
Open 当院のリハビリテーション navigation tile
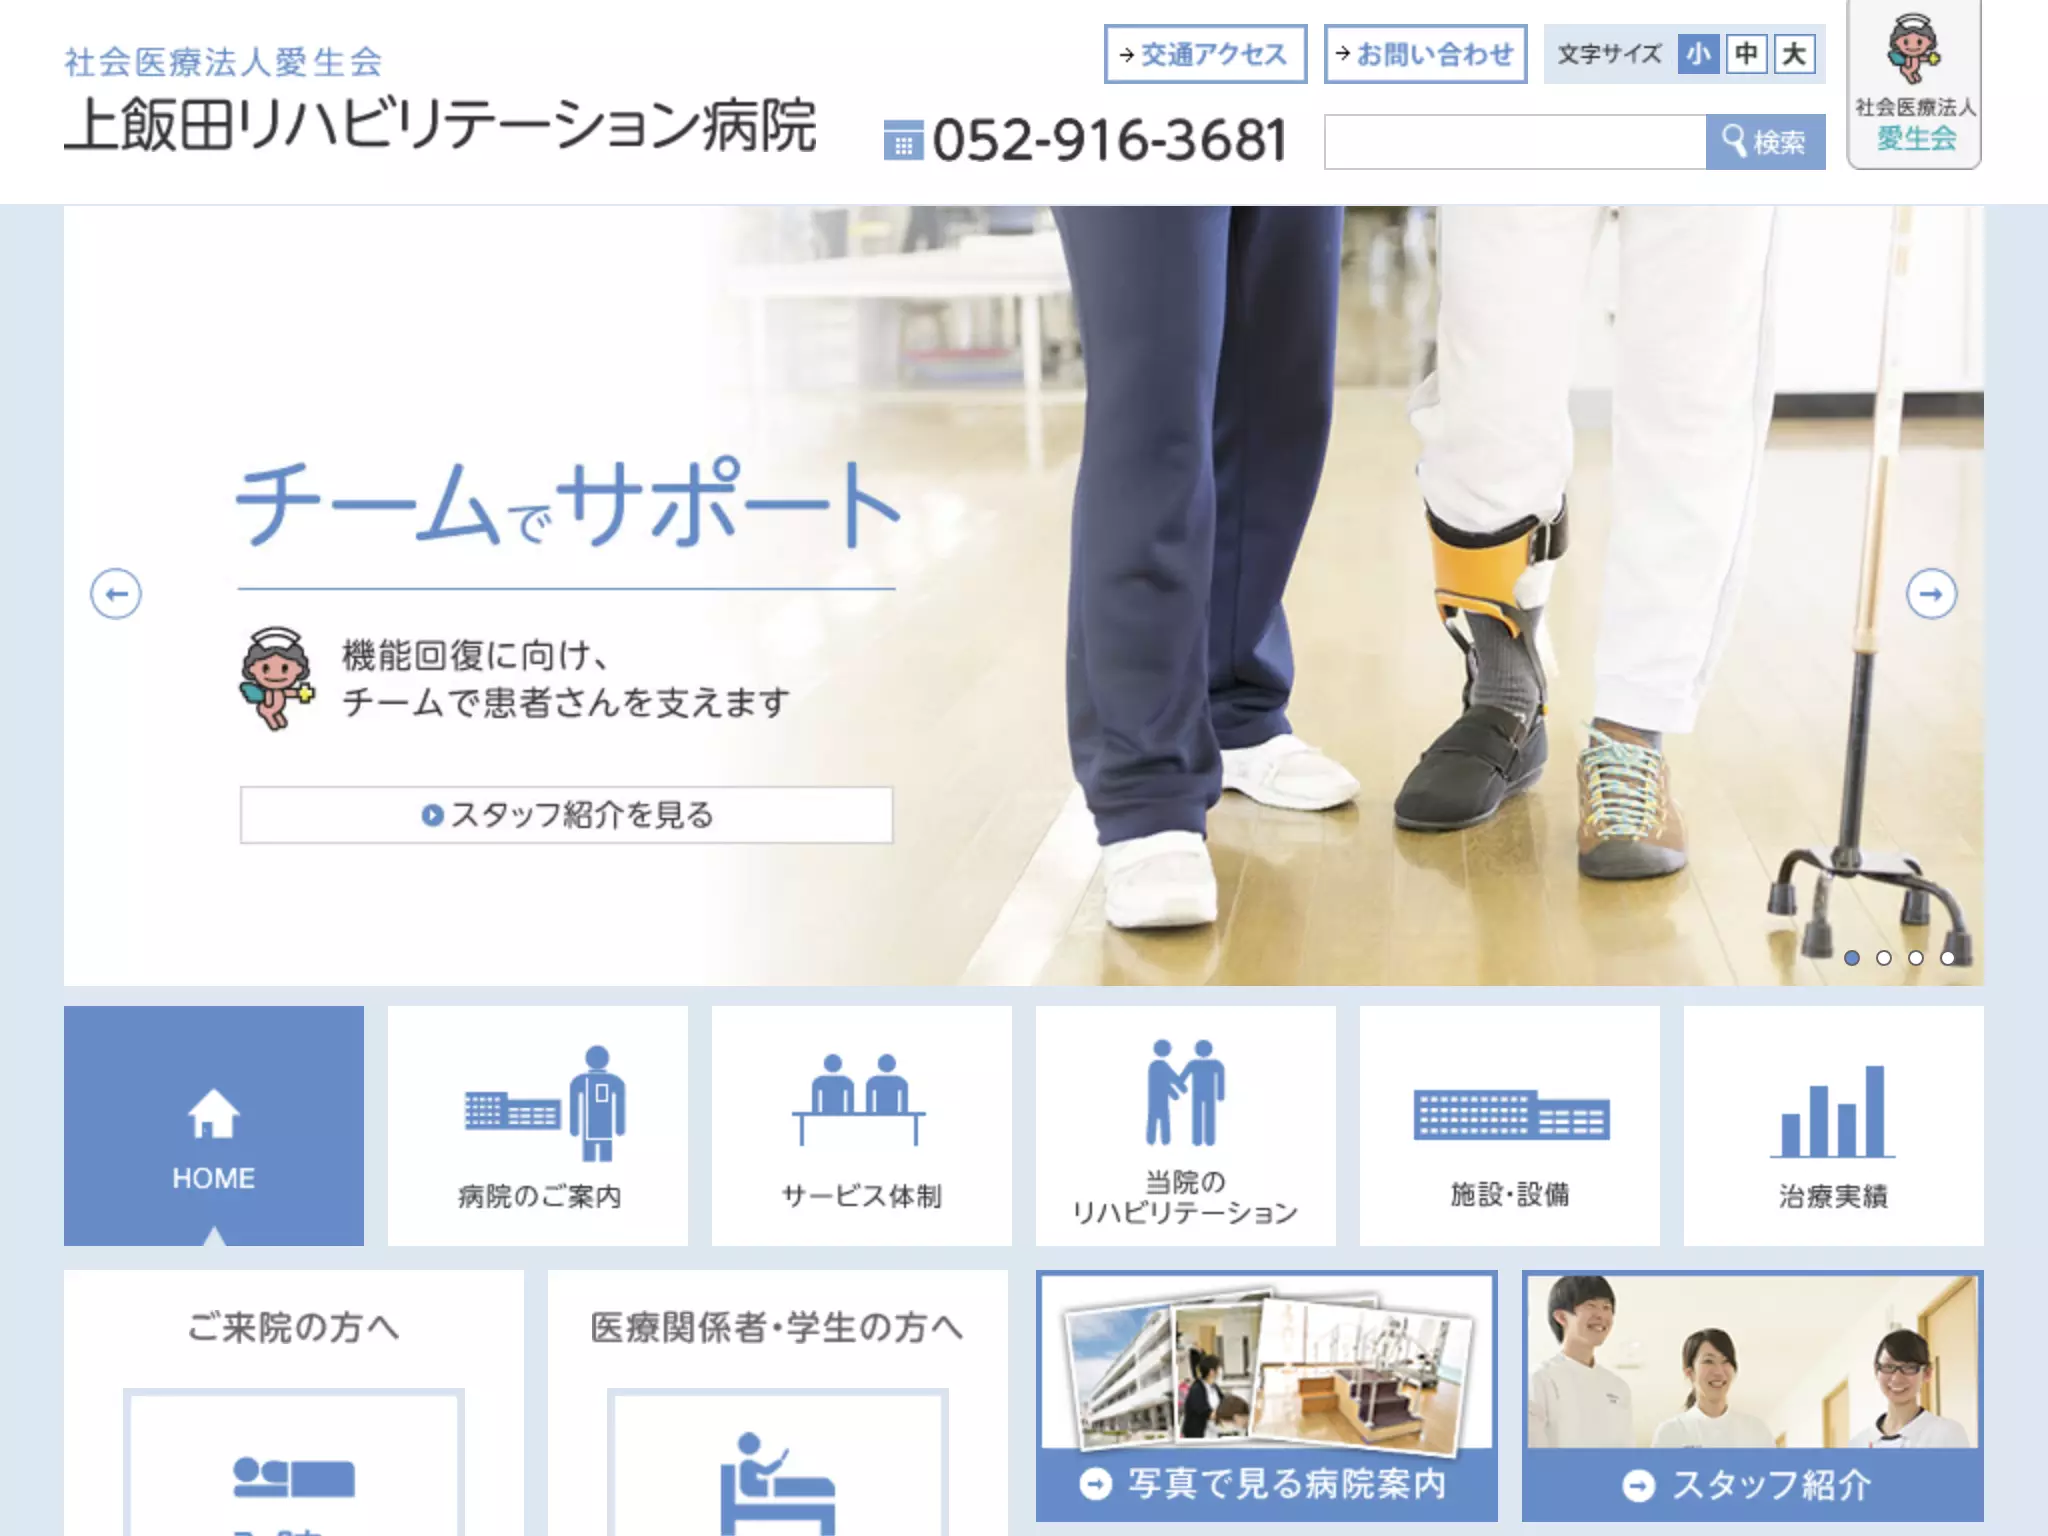click(1186, 1126)
